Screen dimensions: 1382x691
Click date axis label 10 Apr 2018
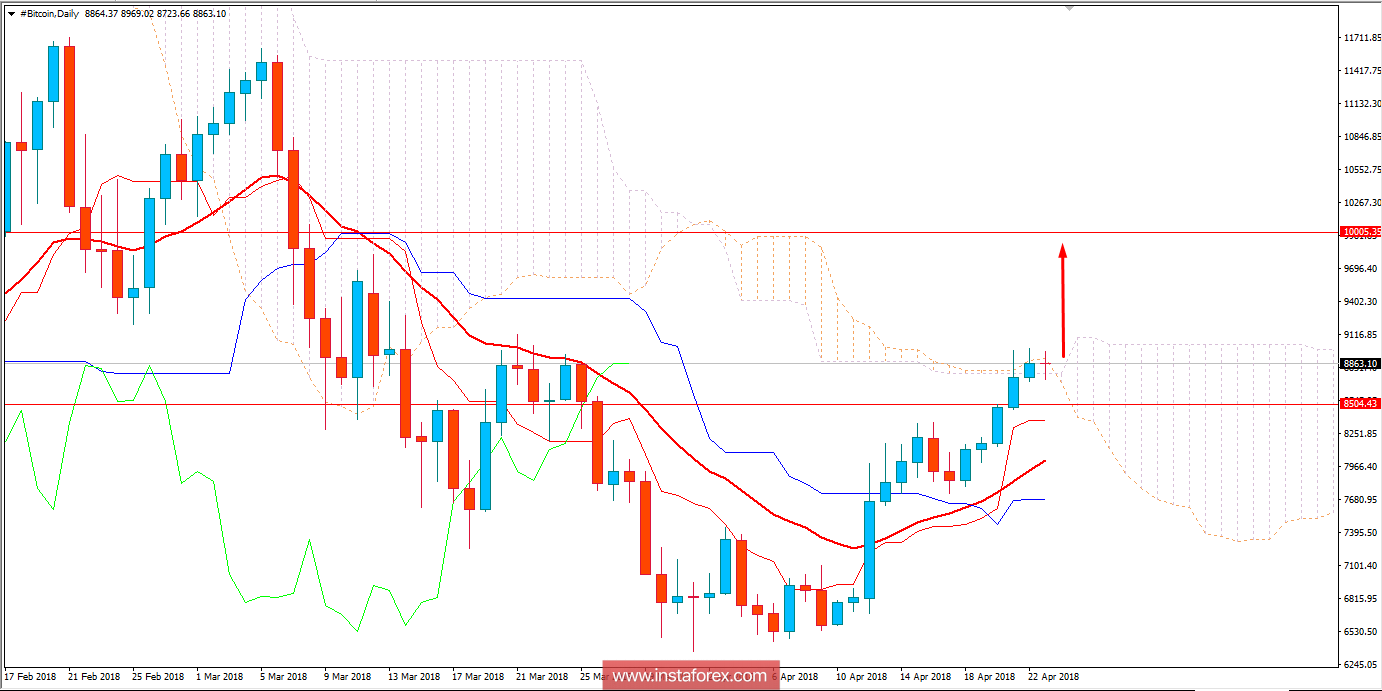pos(862,677)
